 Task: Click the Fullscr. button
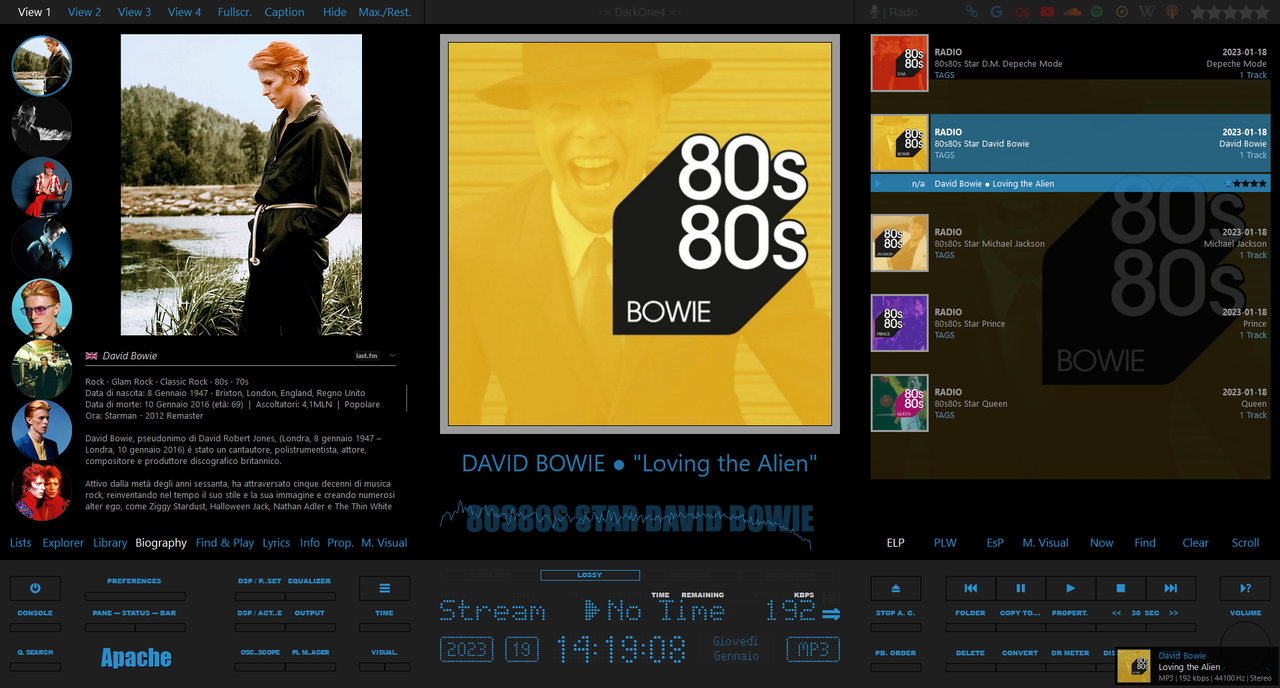[235, 12]
